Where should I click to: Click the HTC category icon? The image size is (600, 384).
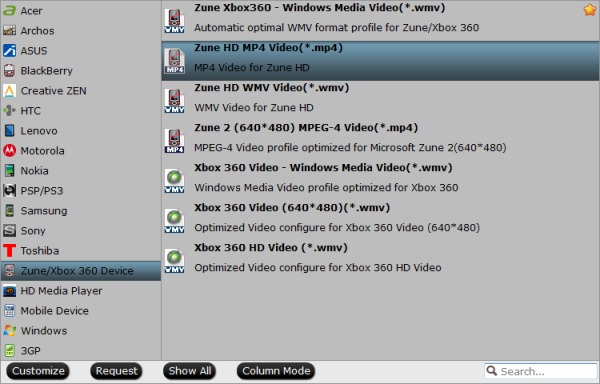9,111
